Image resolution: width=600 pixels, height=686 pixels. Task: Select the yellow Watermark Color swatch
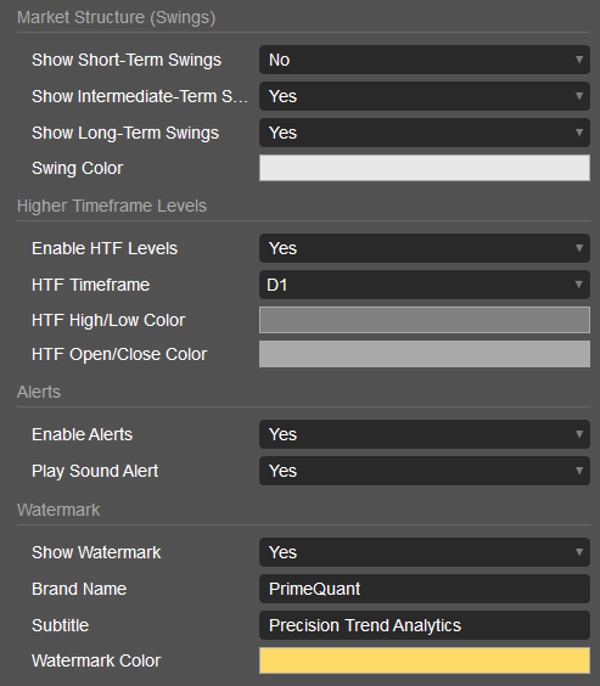click(424, 661)
